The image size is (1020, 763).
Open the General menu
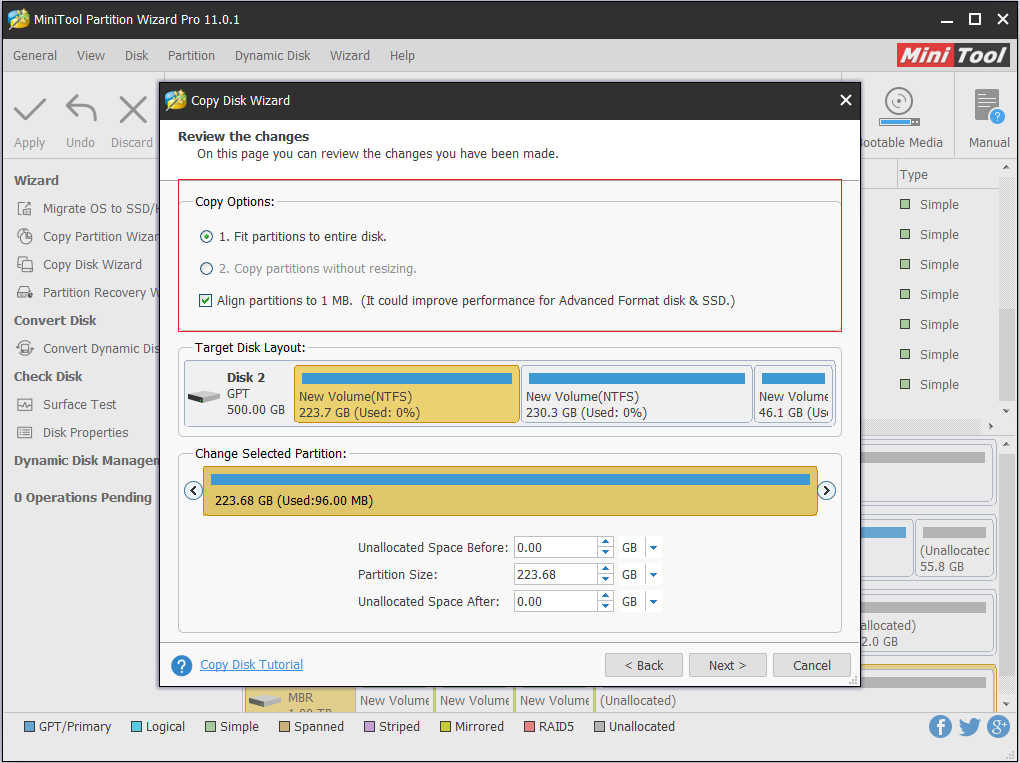(x=35, y=55)
